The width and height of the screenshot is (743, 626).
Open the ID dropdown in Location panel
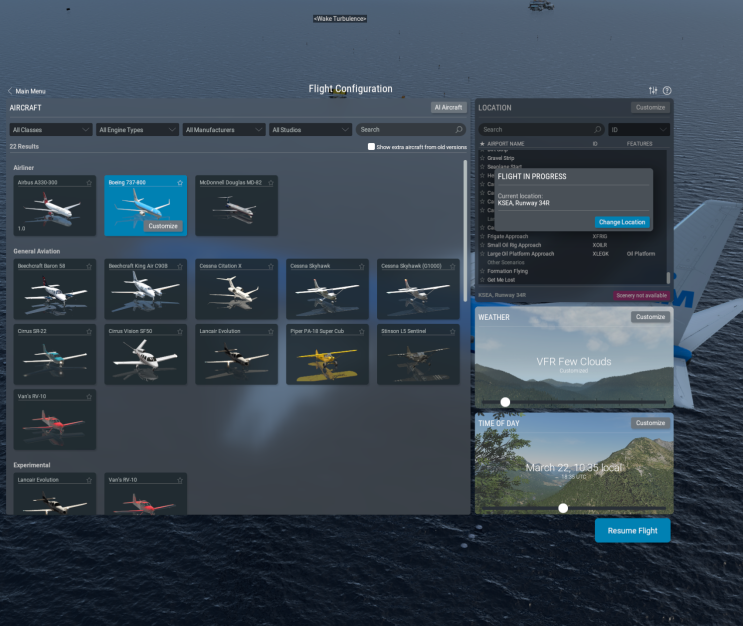[x=639, y=129]
